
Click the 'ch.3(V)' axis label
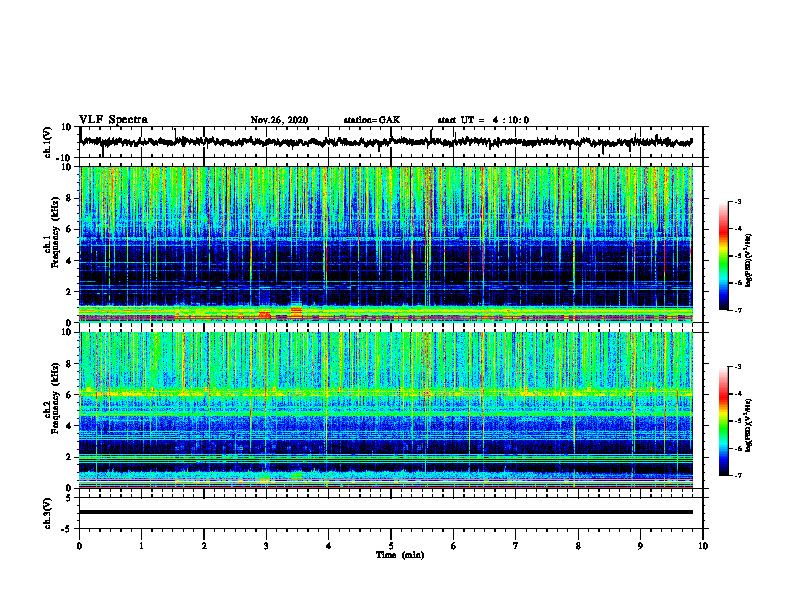coord(48,513)
